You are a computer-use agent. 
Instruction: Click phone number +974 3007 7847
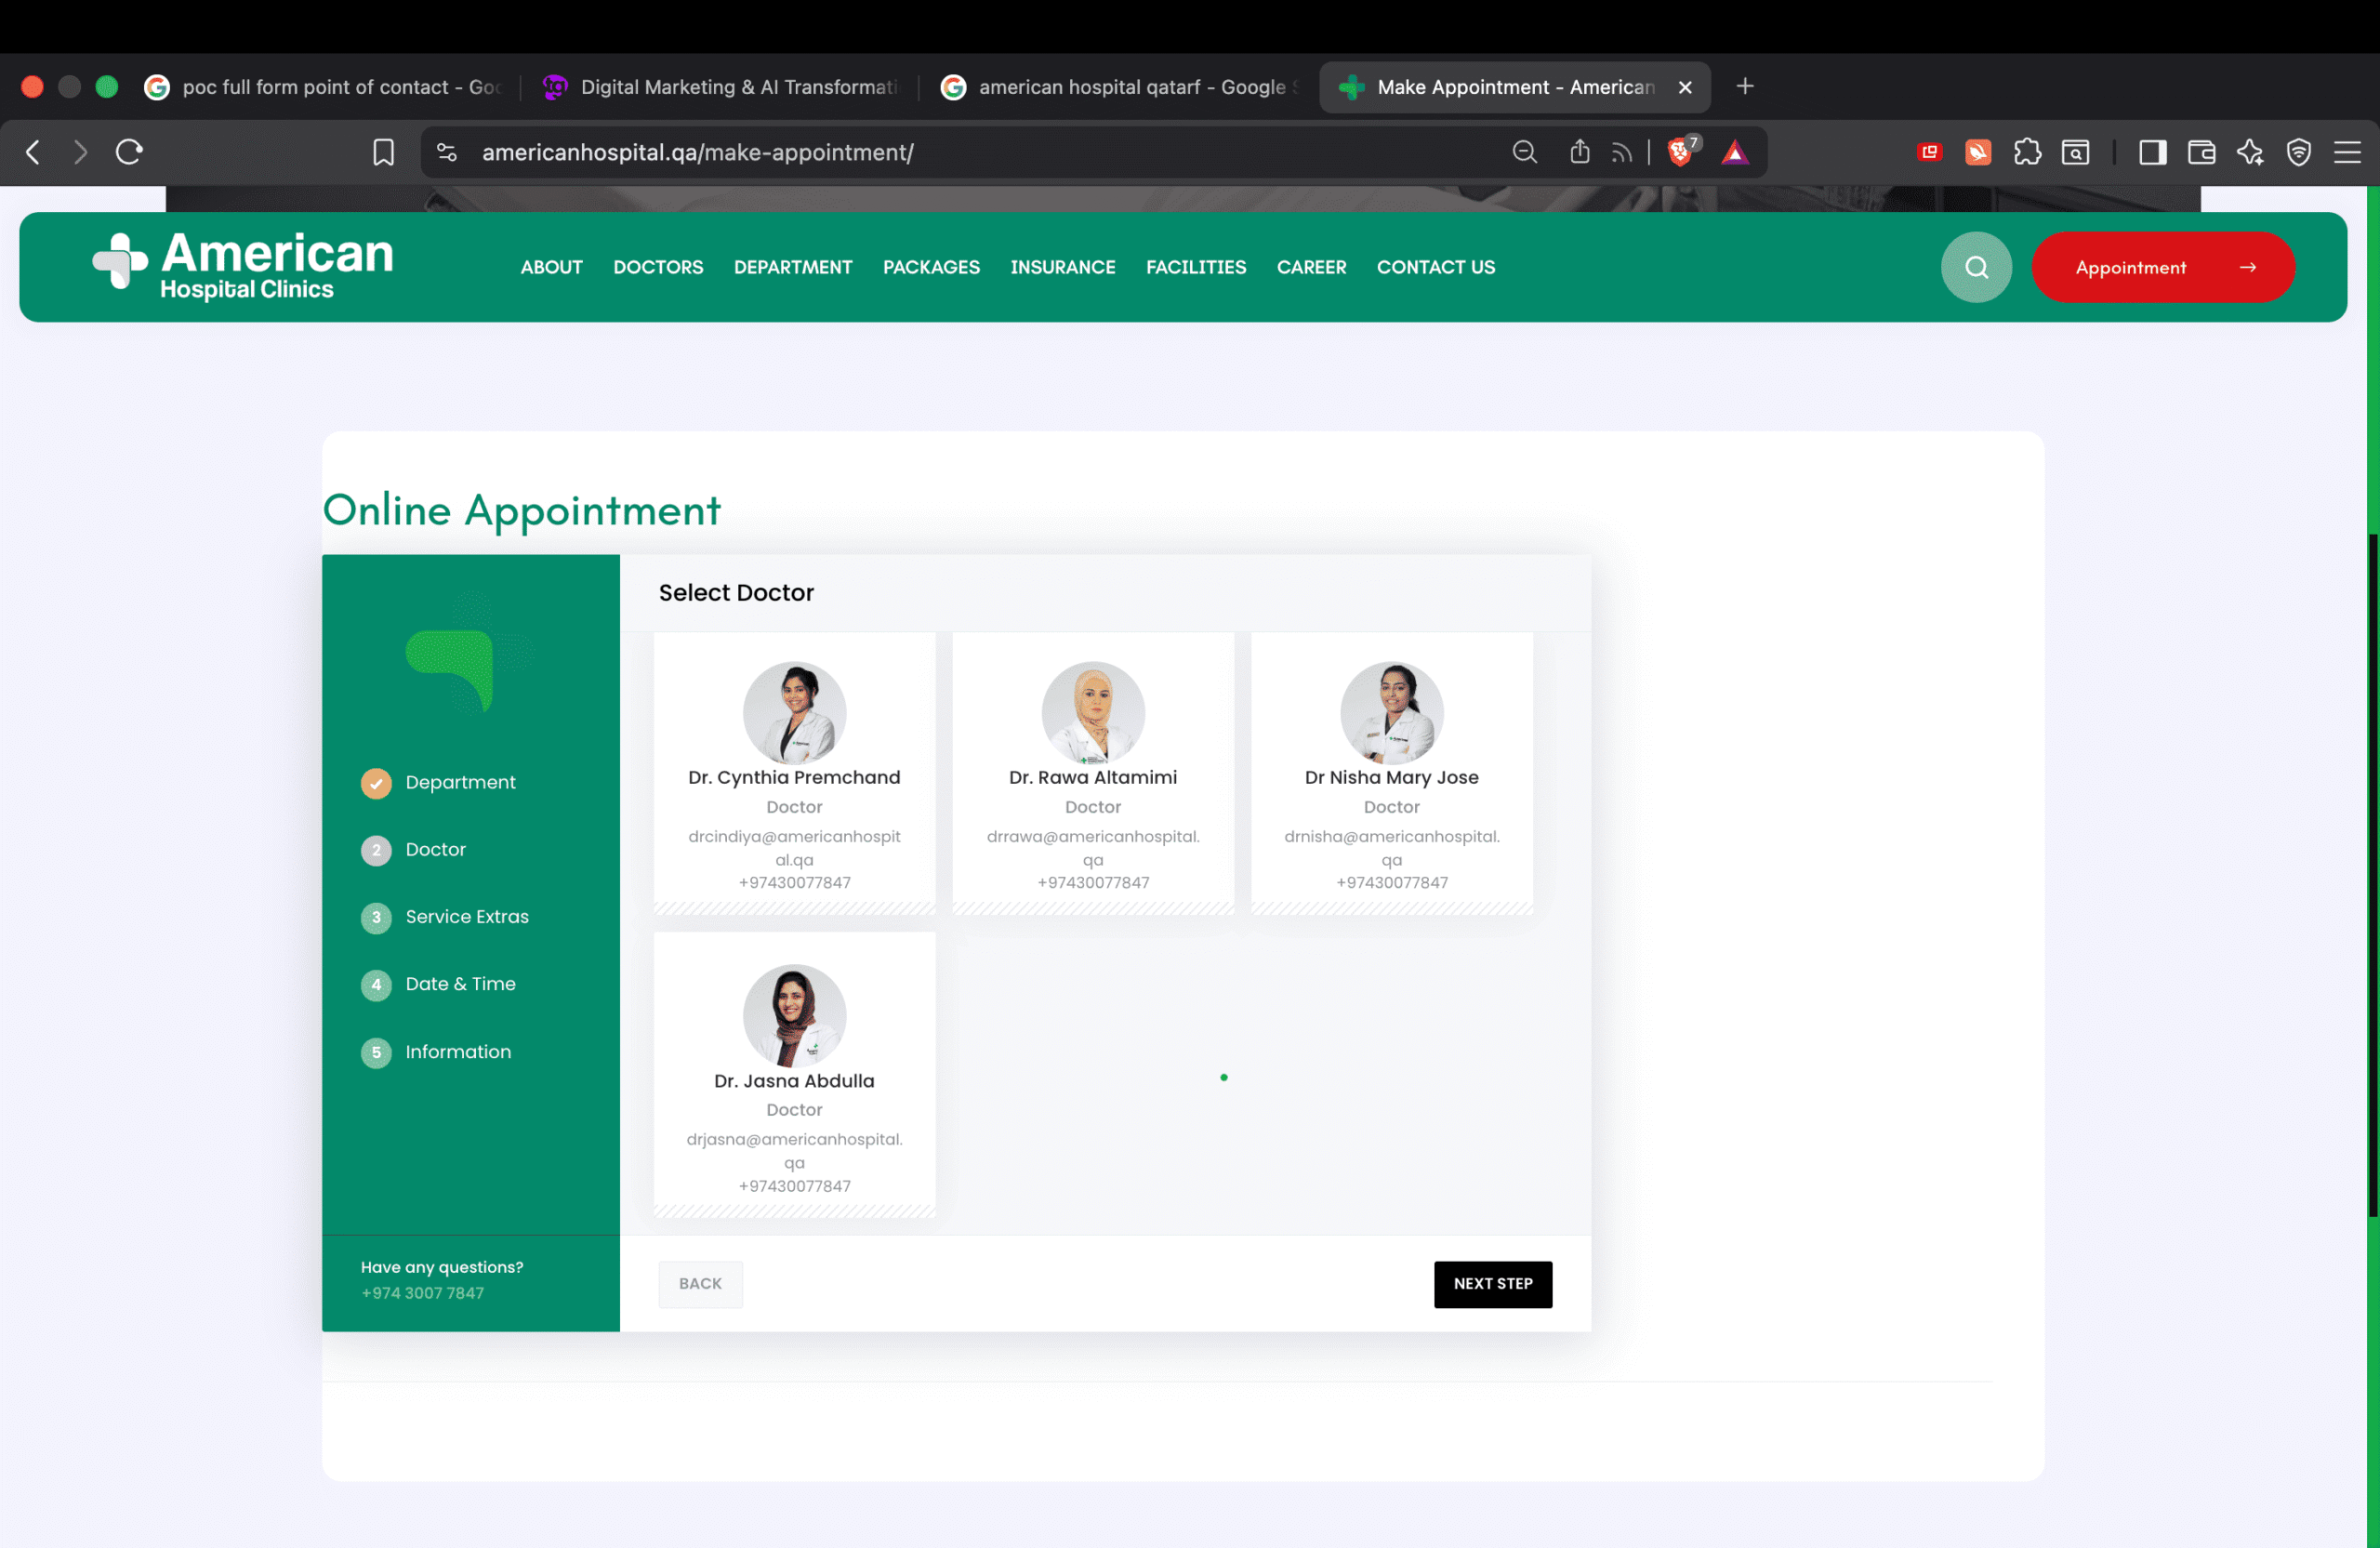click(422, 1293)
